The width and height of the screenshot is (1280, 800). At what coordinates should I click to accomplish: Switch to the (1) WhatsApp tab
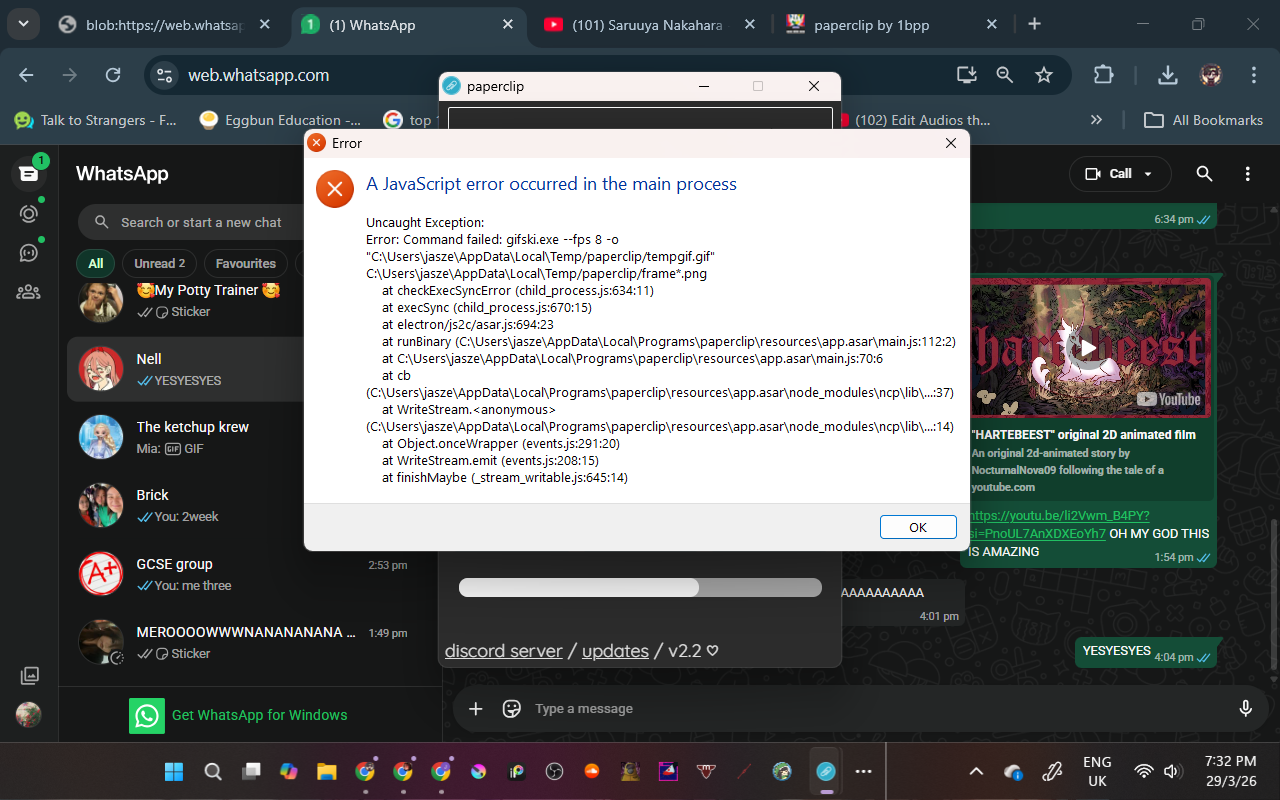point(408,25)
